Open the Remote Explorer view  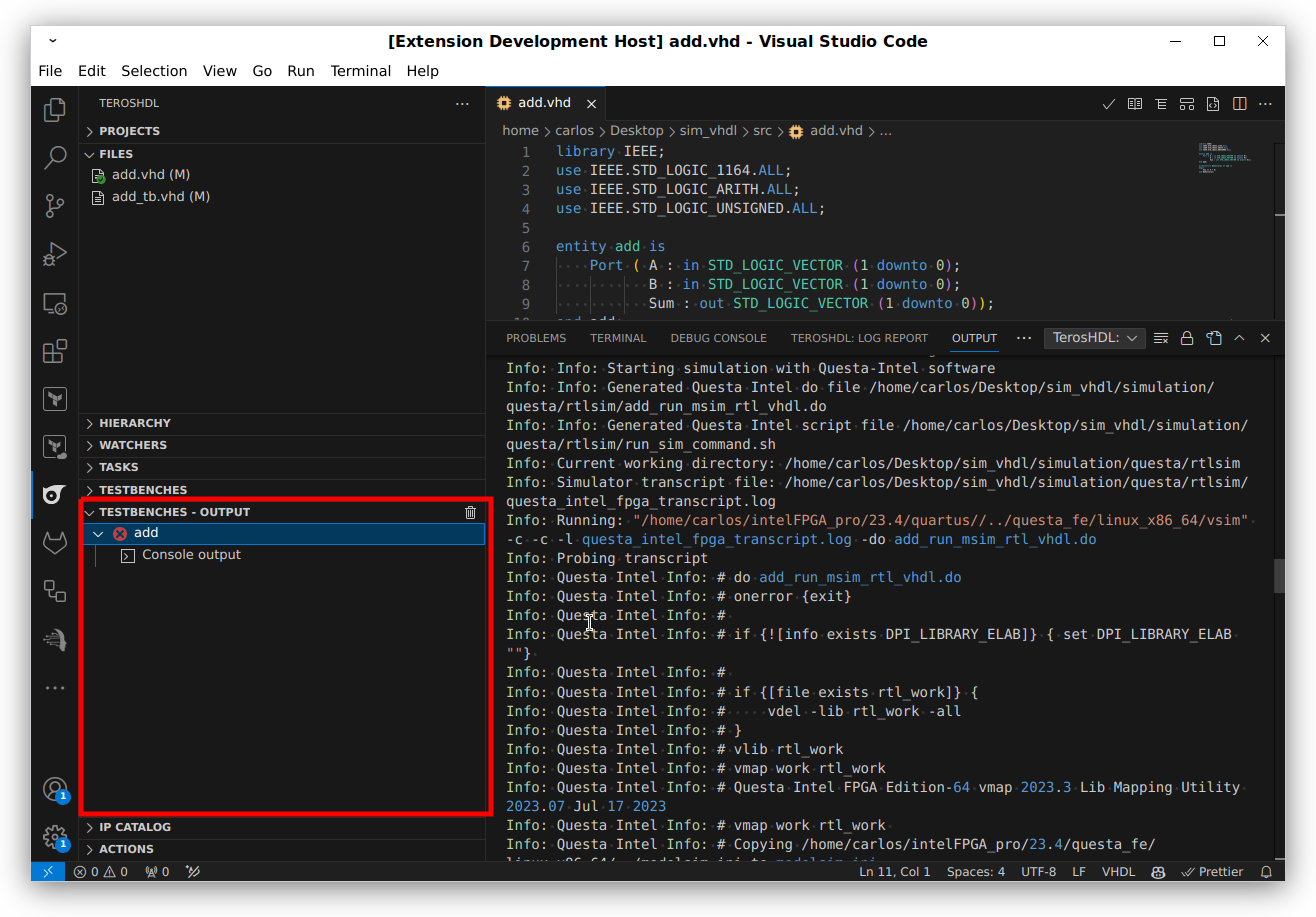[55, 303]
